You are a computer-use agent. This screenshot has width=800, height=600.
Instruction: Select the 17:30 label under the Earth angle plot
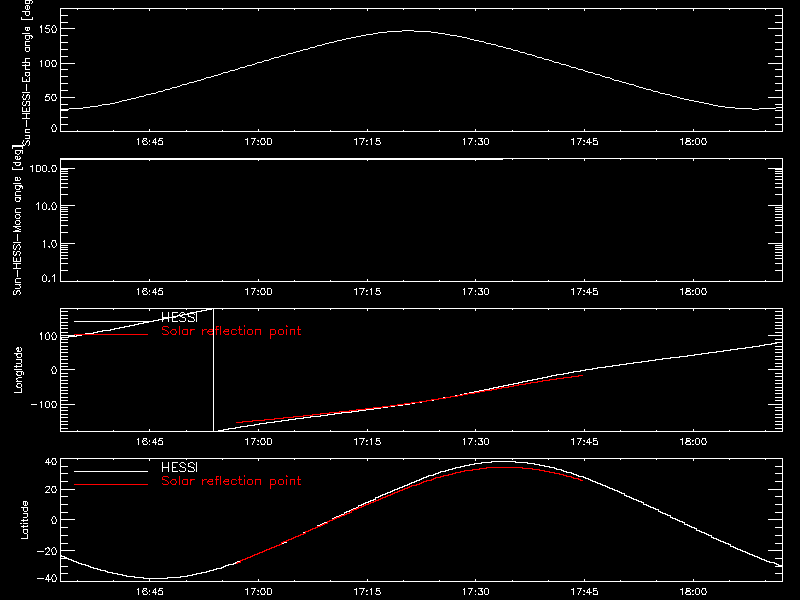coord(476,142)
